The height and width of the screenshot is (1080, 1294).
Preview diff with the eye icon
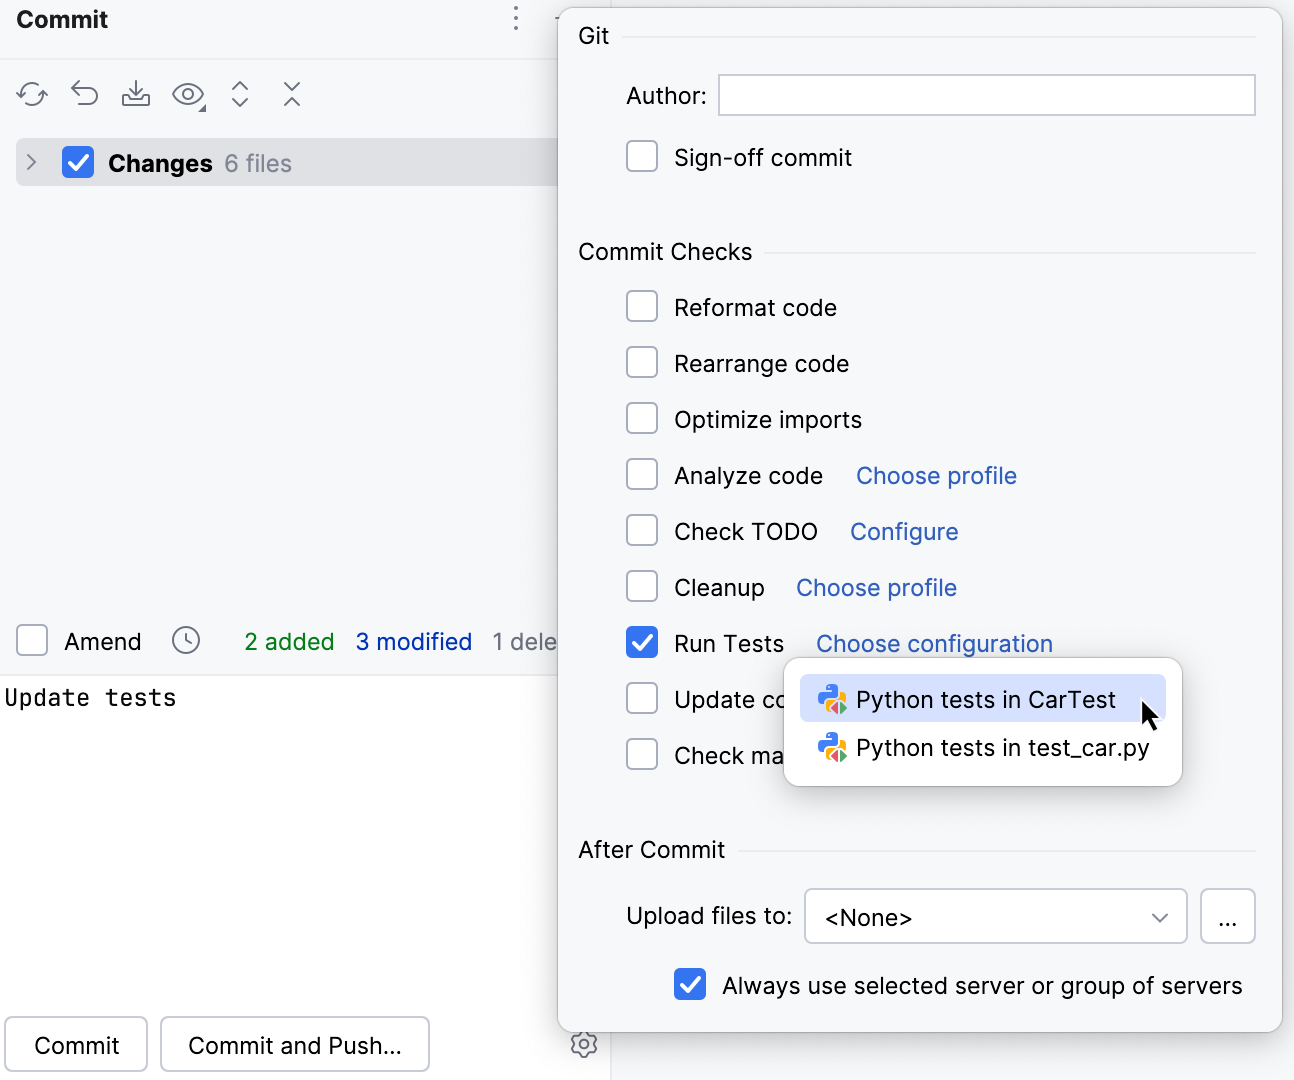(188, 93)
